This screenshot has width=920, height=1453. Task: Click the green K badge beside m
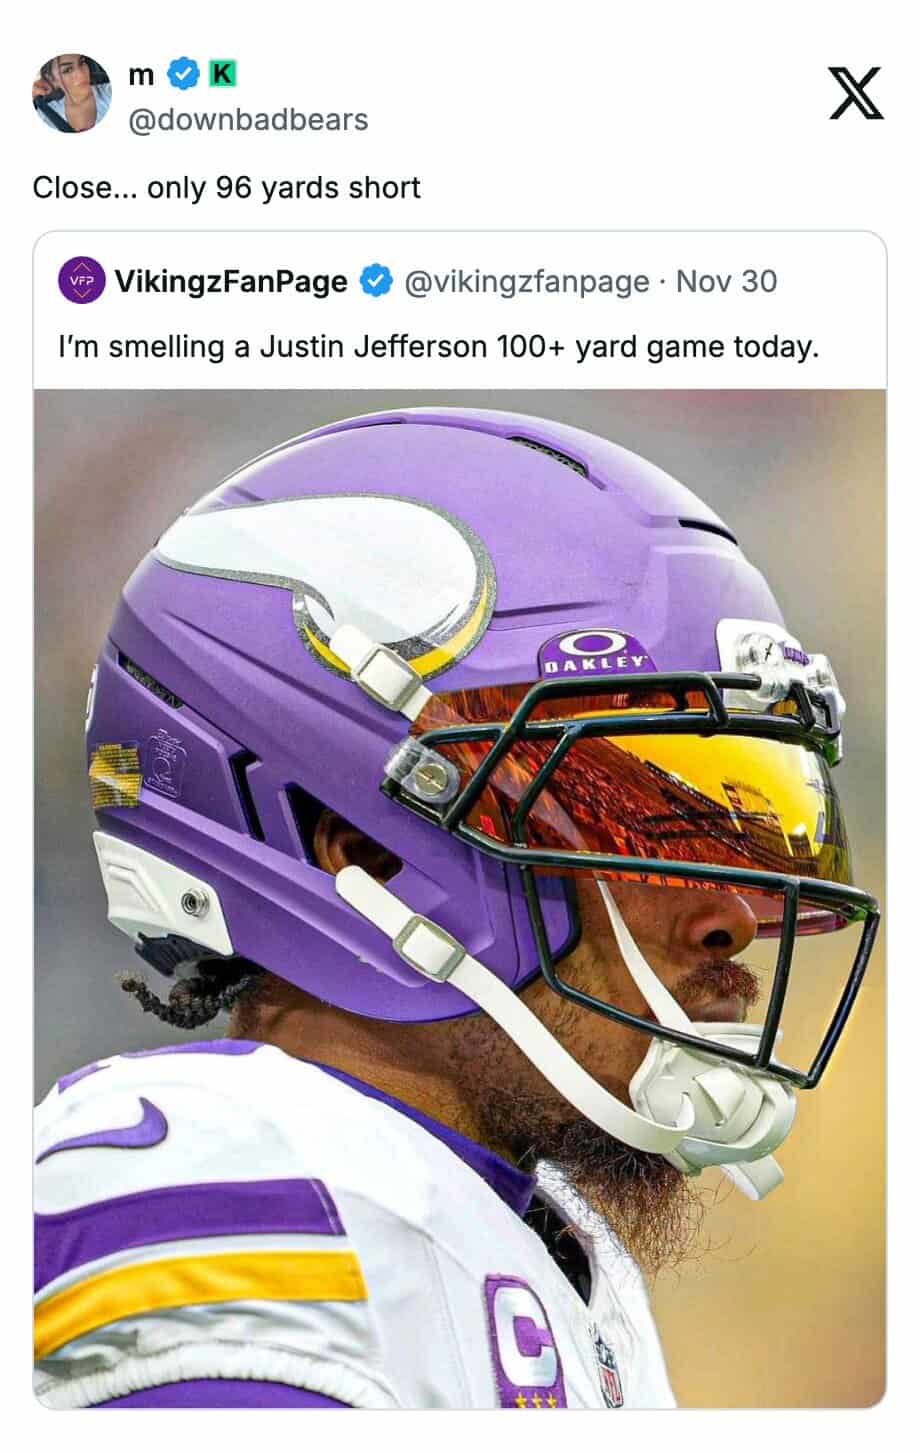pos(222,73)
